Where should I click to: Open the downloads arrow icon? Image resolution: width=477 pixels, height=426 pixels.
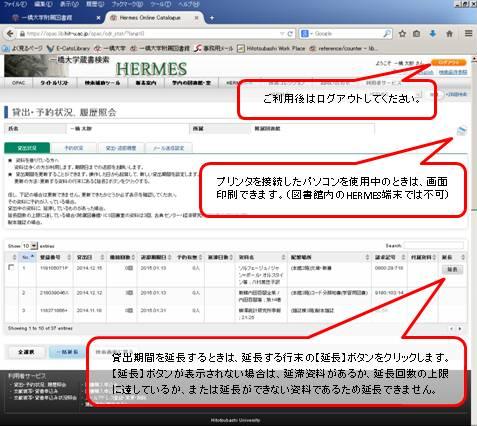[x=433, y=34]
